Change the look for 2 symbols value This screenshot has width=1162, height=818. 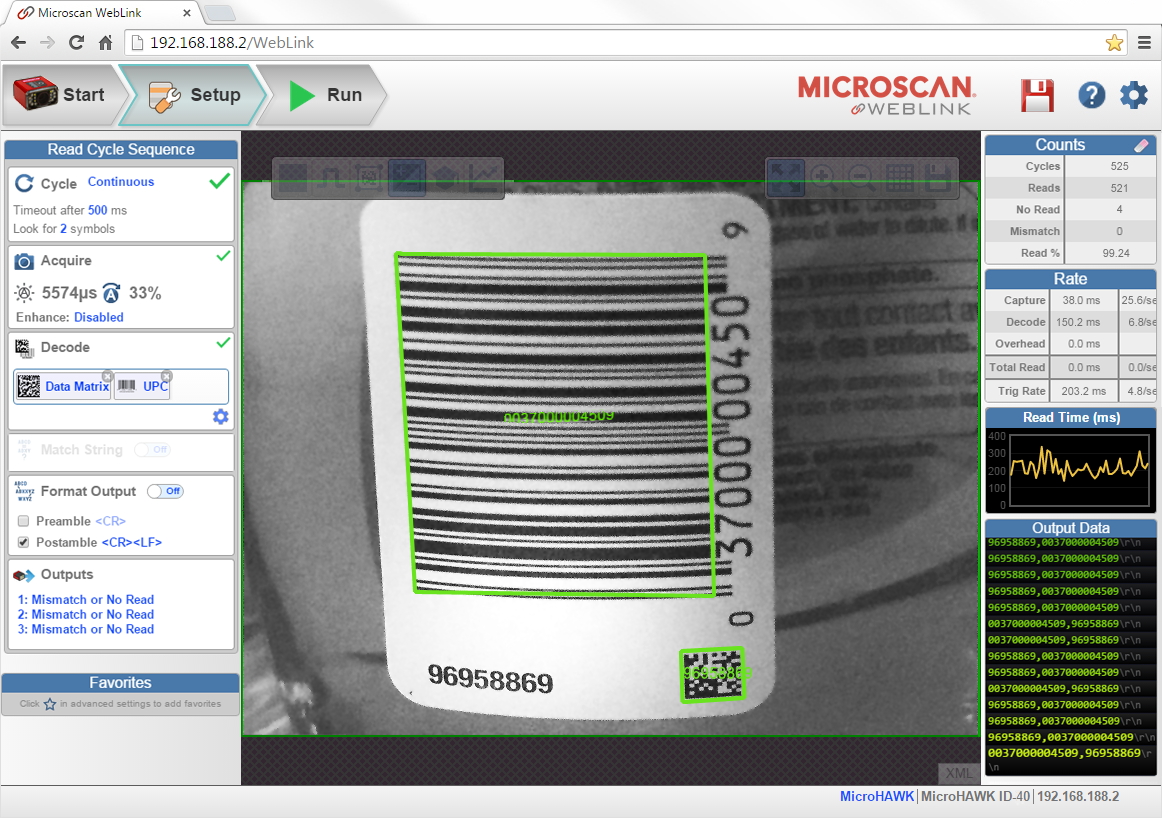pyautogui.click(x=64, y=229)
